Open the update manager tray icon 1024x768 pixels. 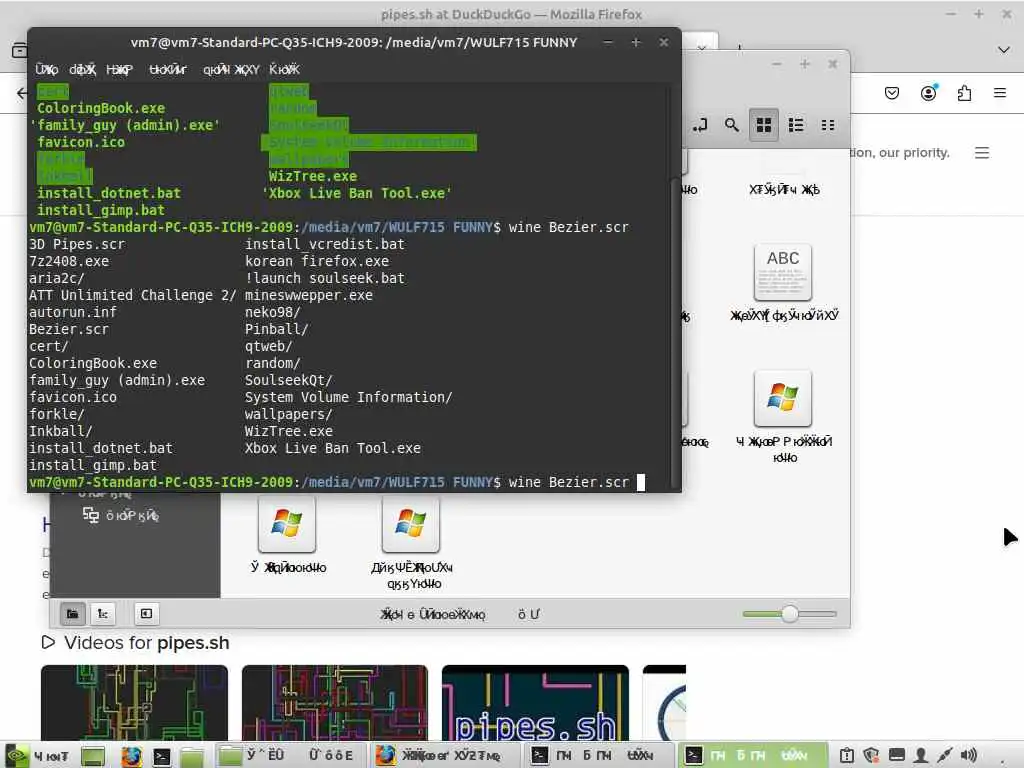[x=846, y=756]
